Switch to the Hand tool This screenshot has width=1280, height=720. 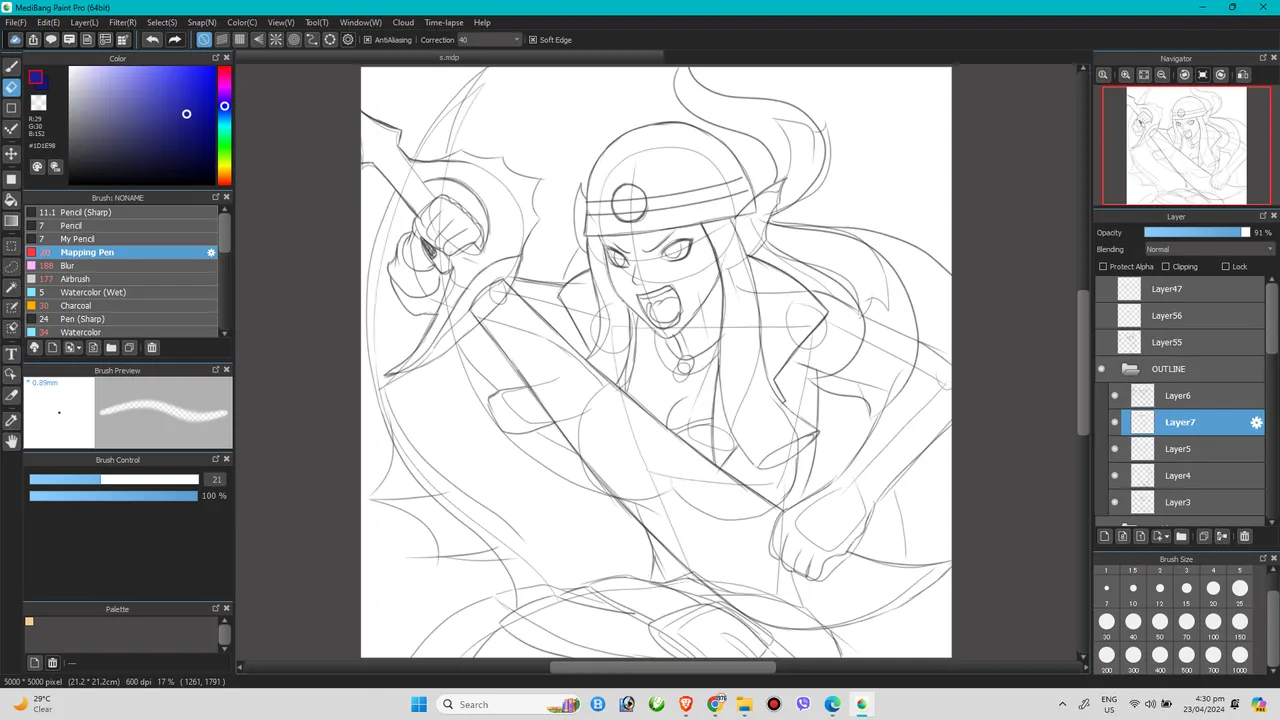coord(12,441)
